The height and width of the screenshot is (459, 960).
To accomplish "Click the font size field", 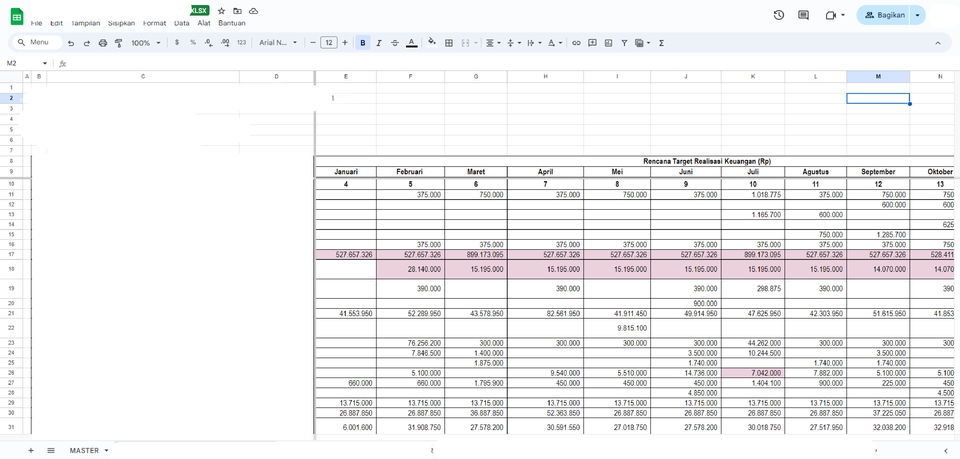I will tap(329, 43).
